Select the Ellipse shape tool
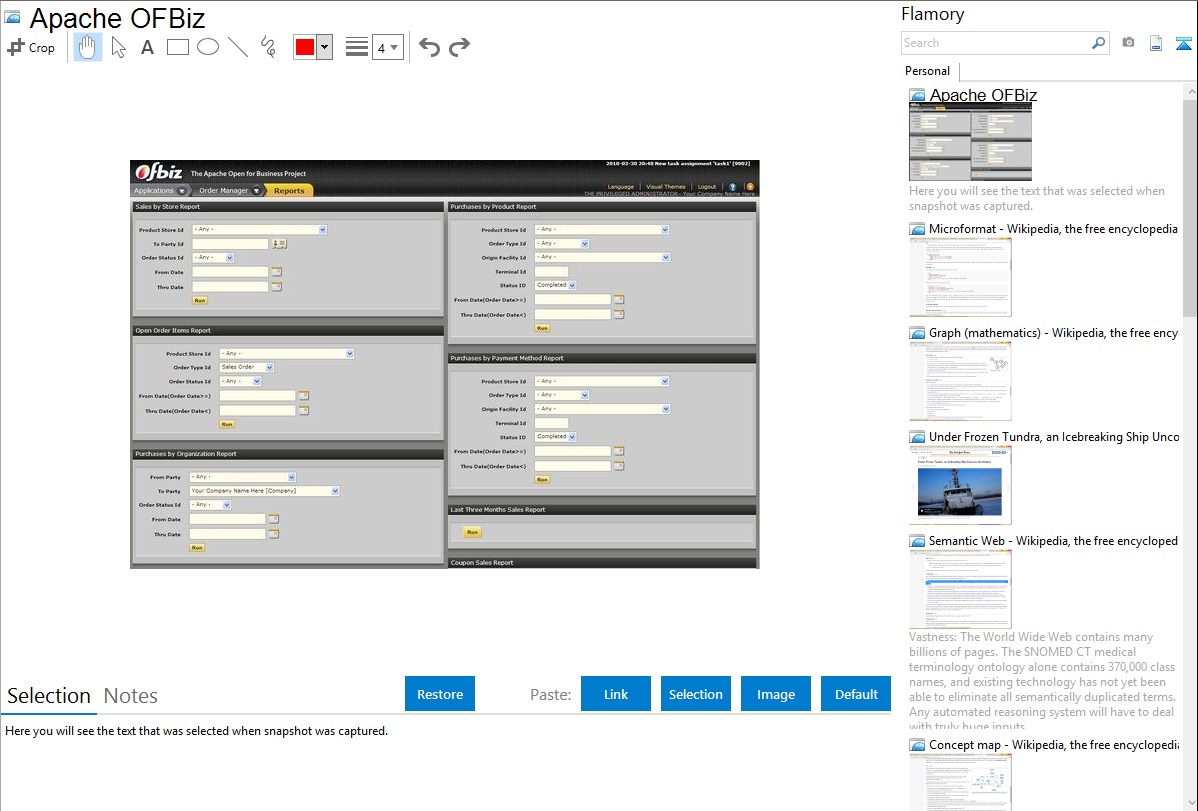1198x811 pixels. pyautogui.click(x=208, y=47)
